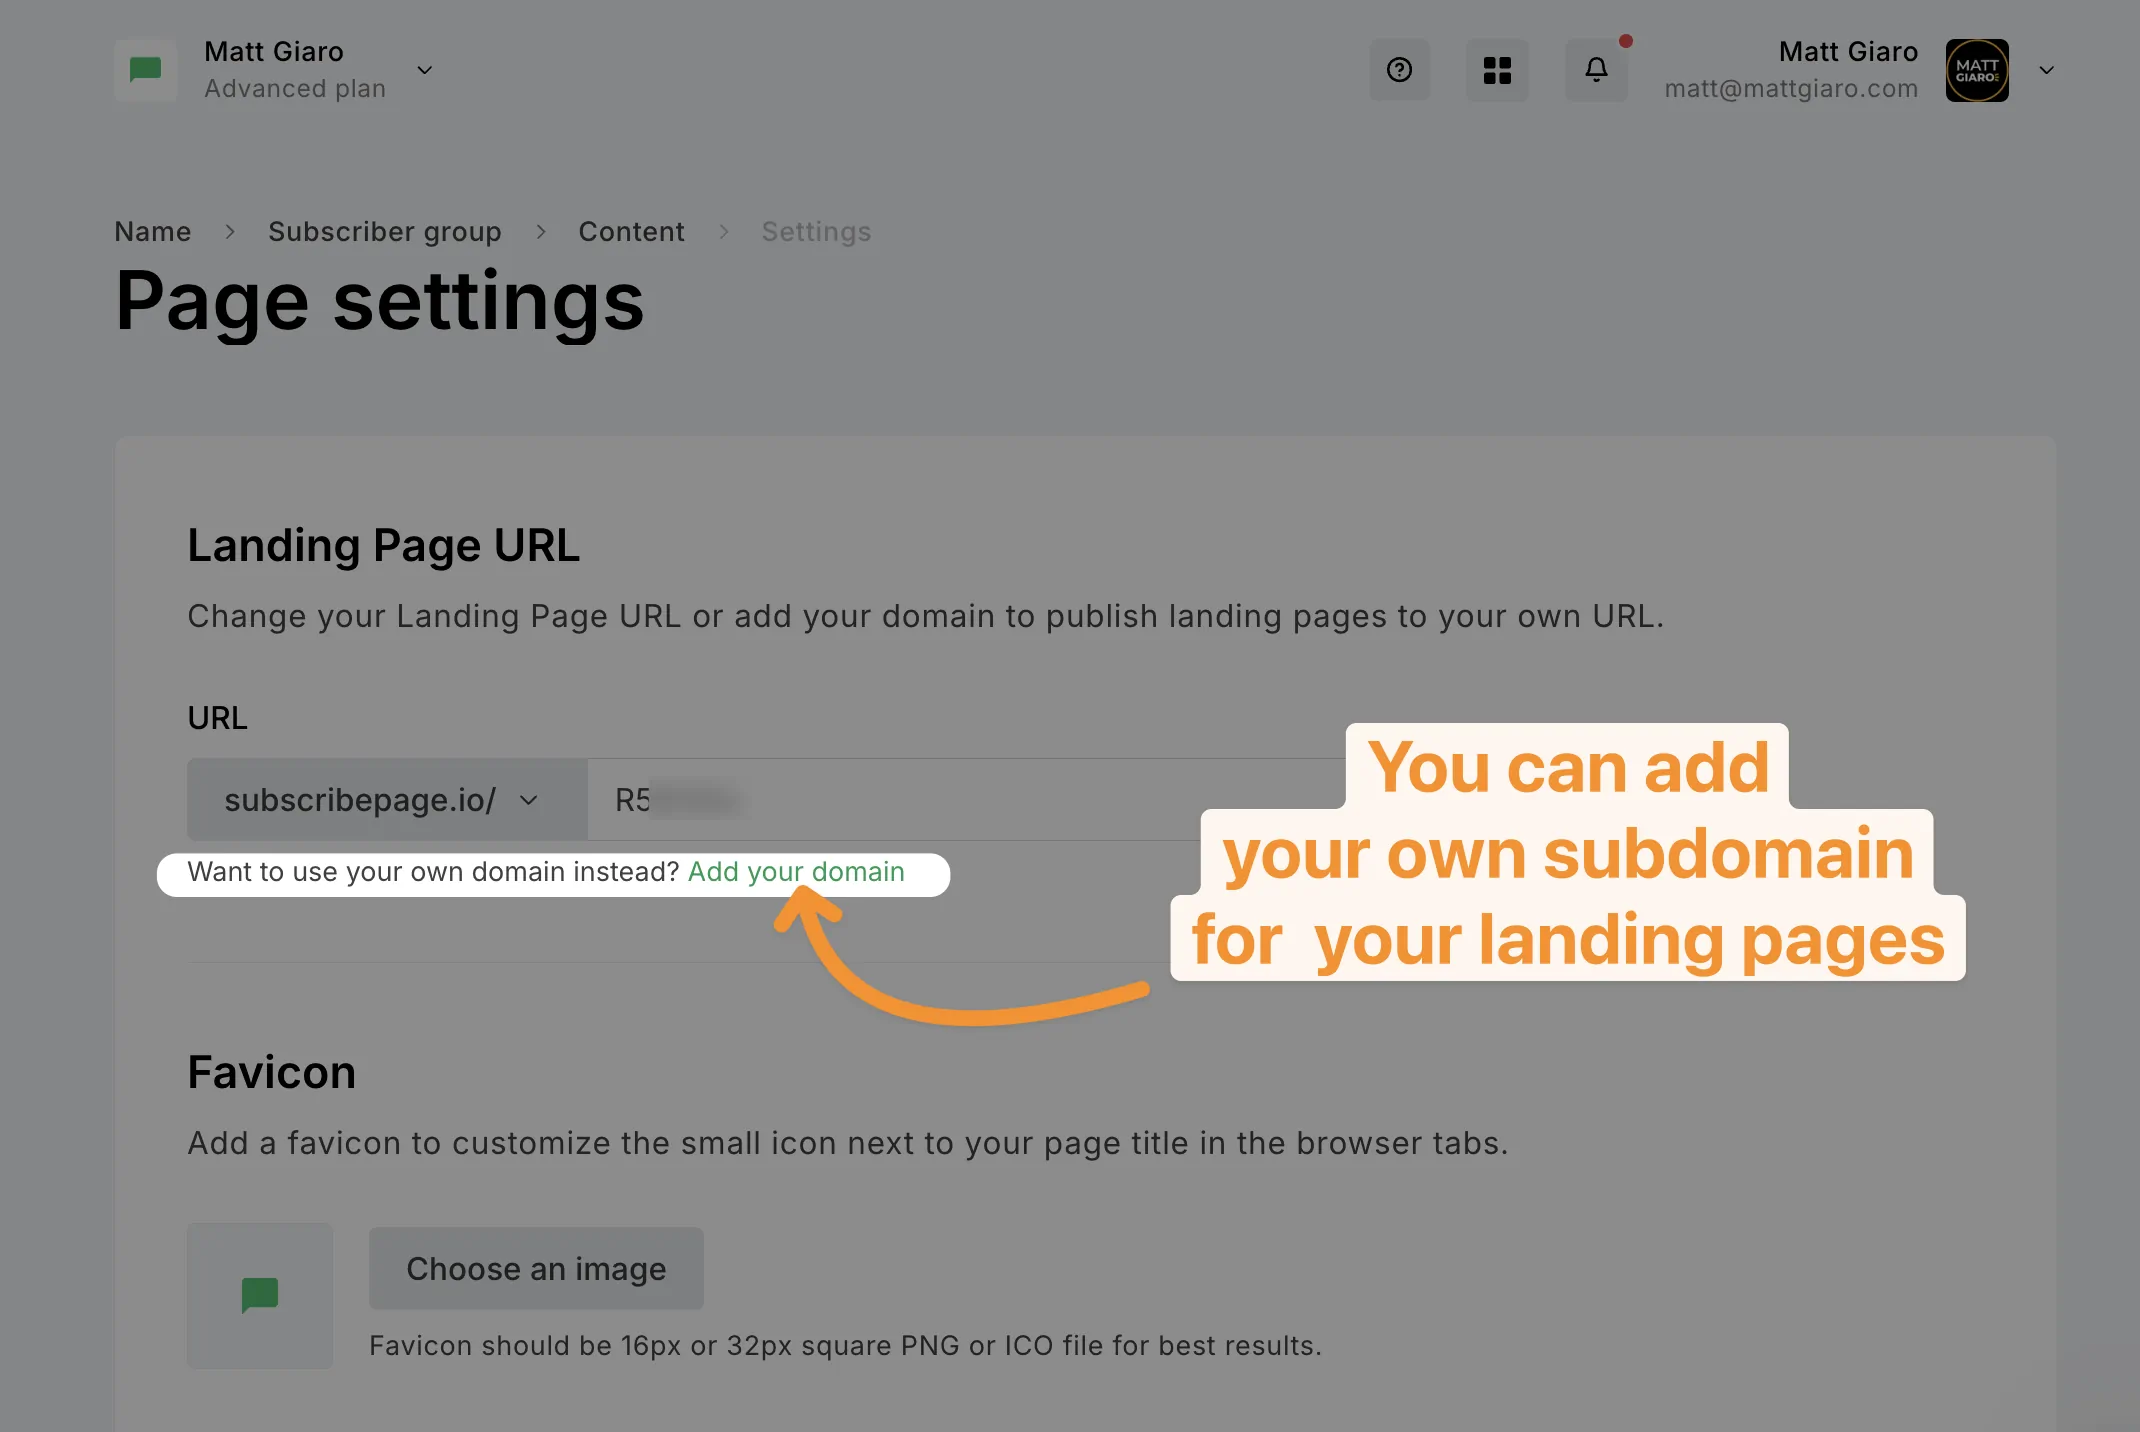
Task: Open the apps grid icon
Action: click(x=1497, y=70)
